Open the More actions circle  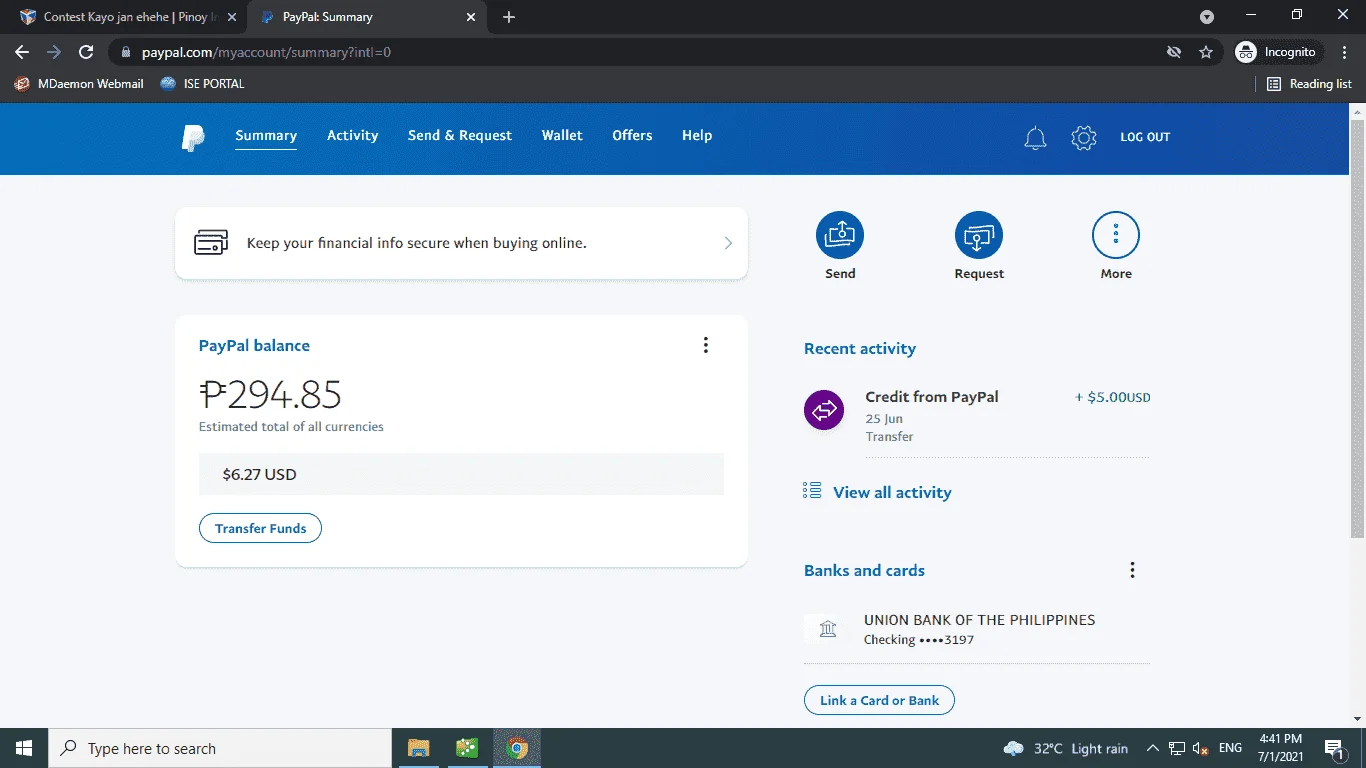click(1116, 236)
